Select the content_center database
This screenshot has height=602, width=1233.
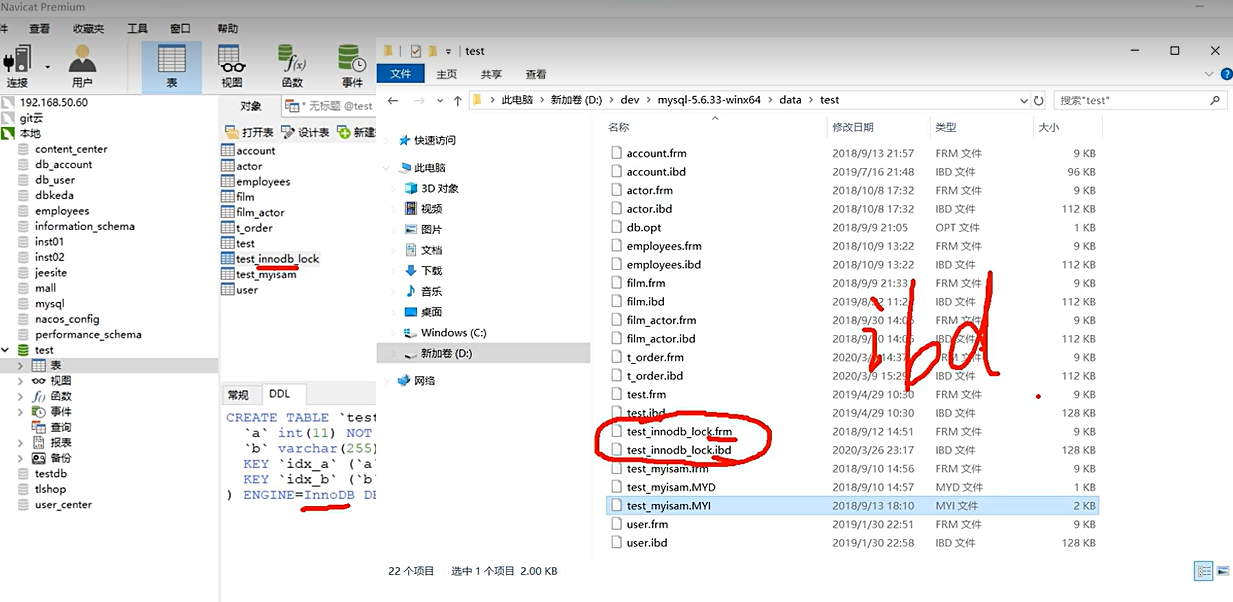coord(70,149)
